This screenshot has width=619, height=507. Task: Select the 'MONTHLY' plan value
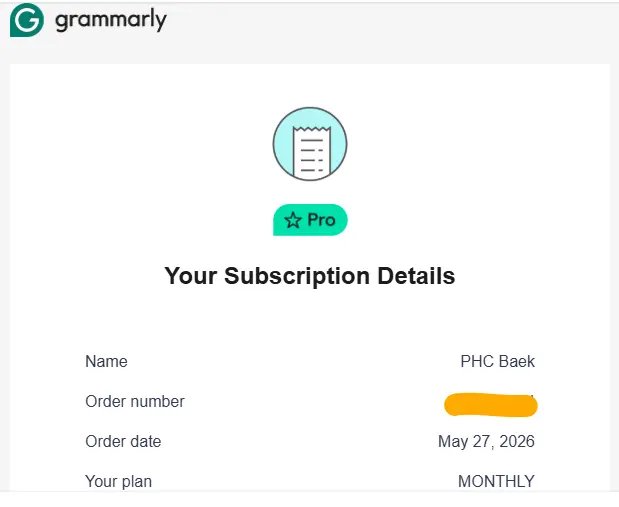496,481
